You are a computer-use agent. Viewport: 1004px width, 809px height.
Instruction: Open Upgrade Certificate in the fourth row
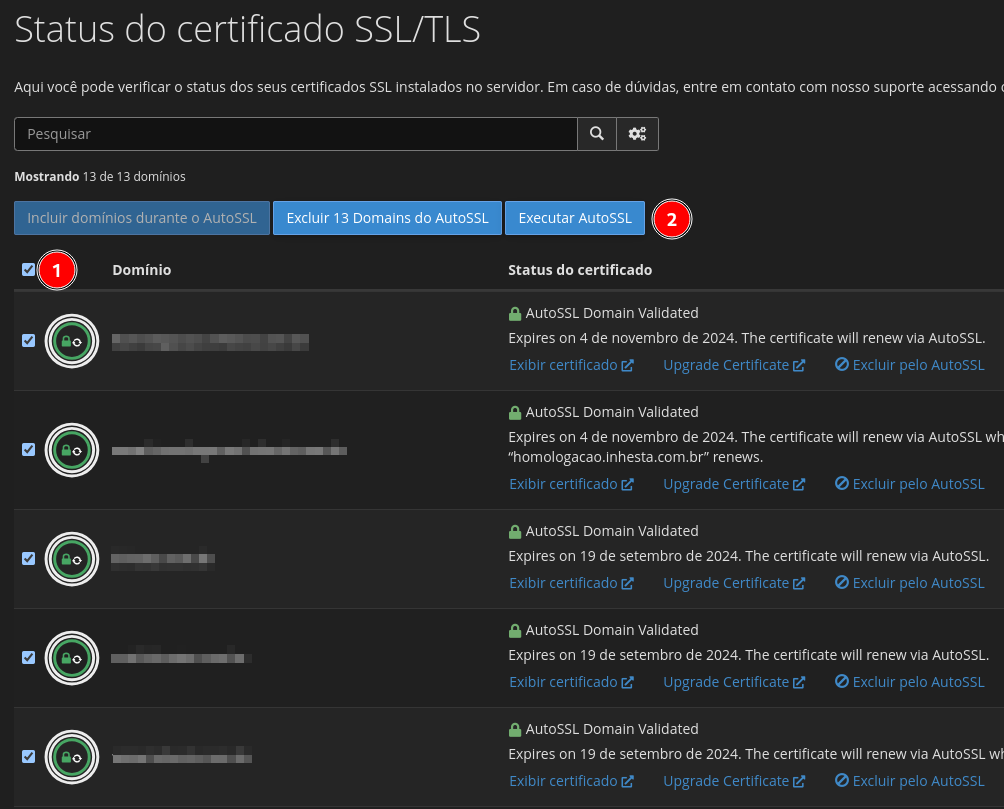(x=734, y=682)
